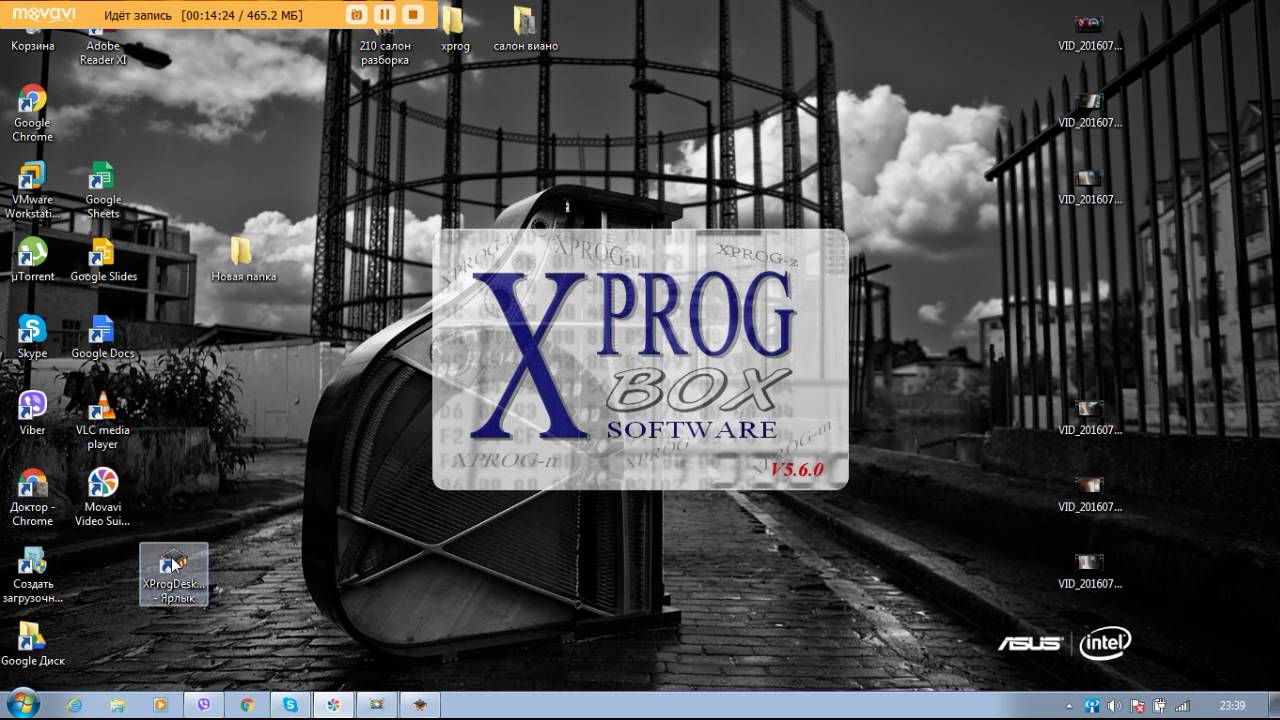Show hidden system tray icons
The height and width of the screenshot is (720, 1280).
pyautogui.click(x=1069, y=706)
